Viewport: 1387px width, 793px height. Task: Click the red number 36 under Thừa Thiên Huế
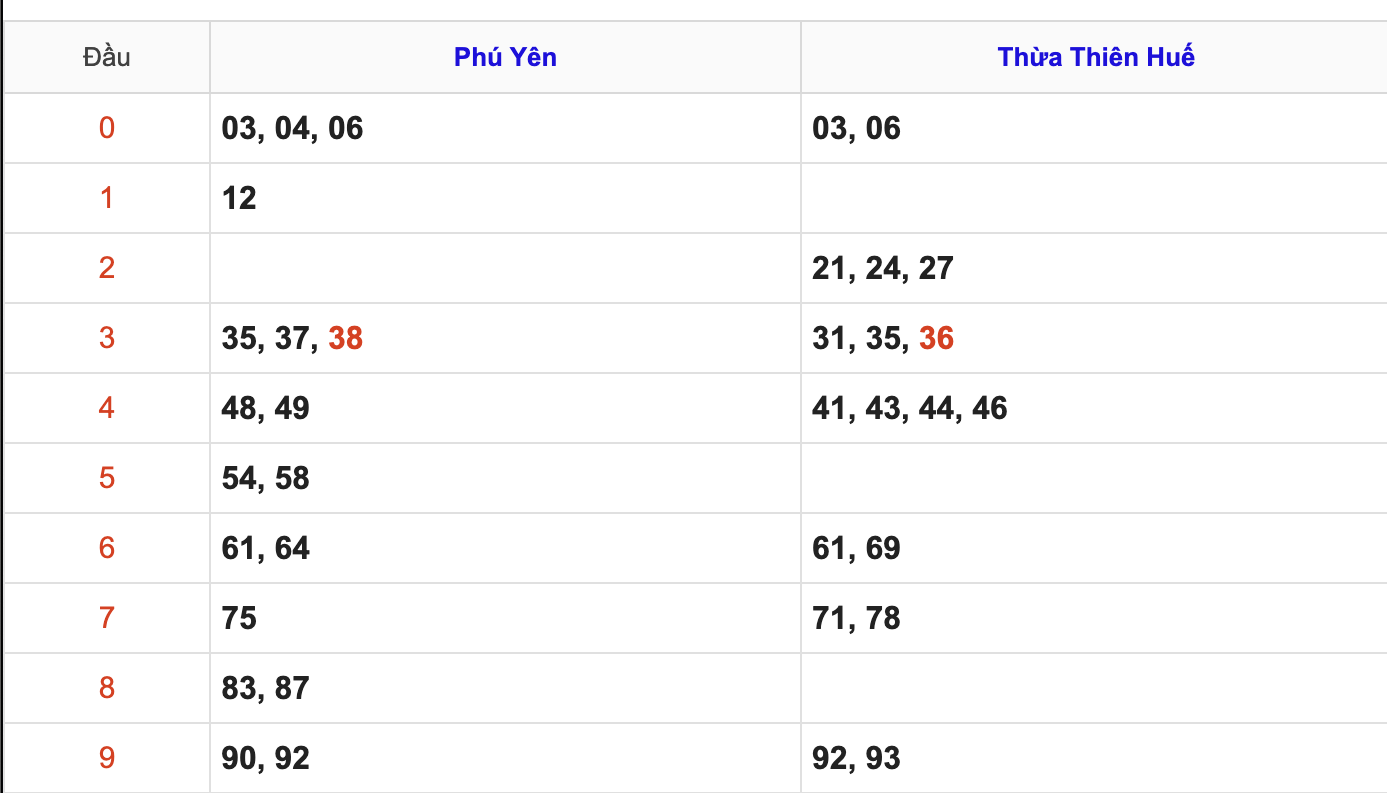[x=936, y=338]
